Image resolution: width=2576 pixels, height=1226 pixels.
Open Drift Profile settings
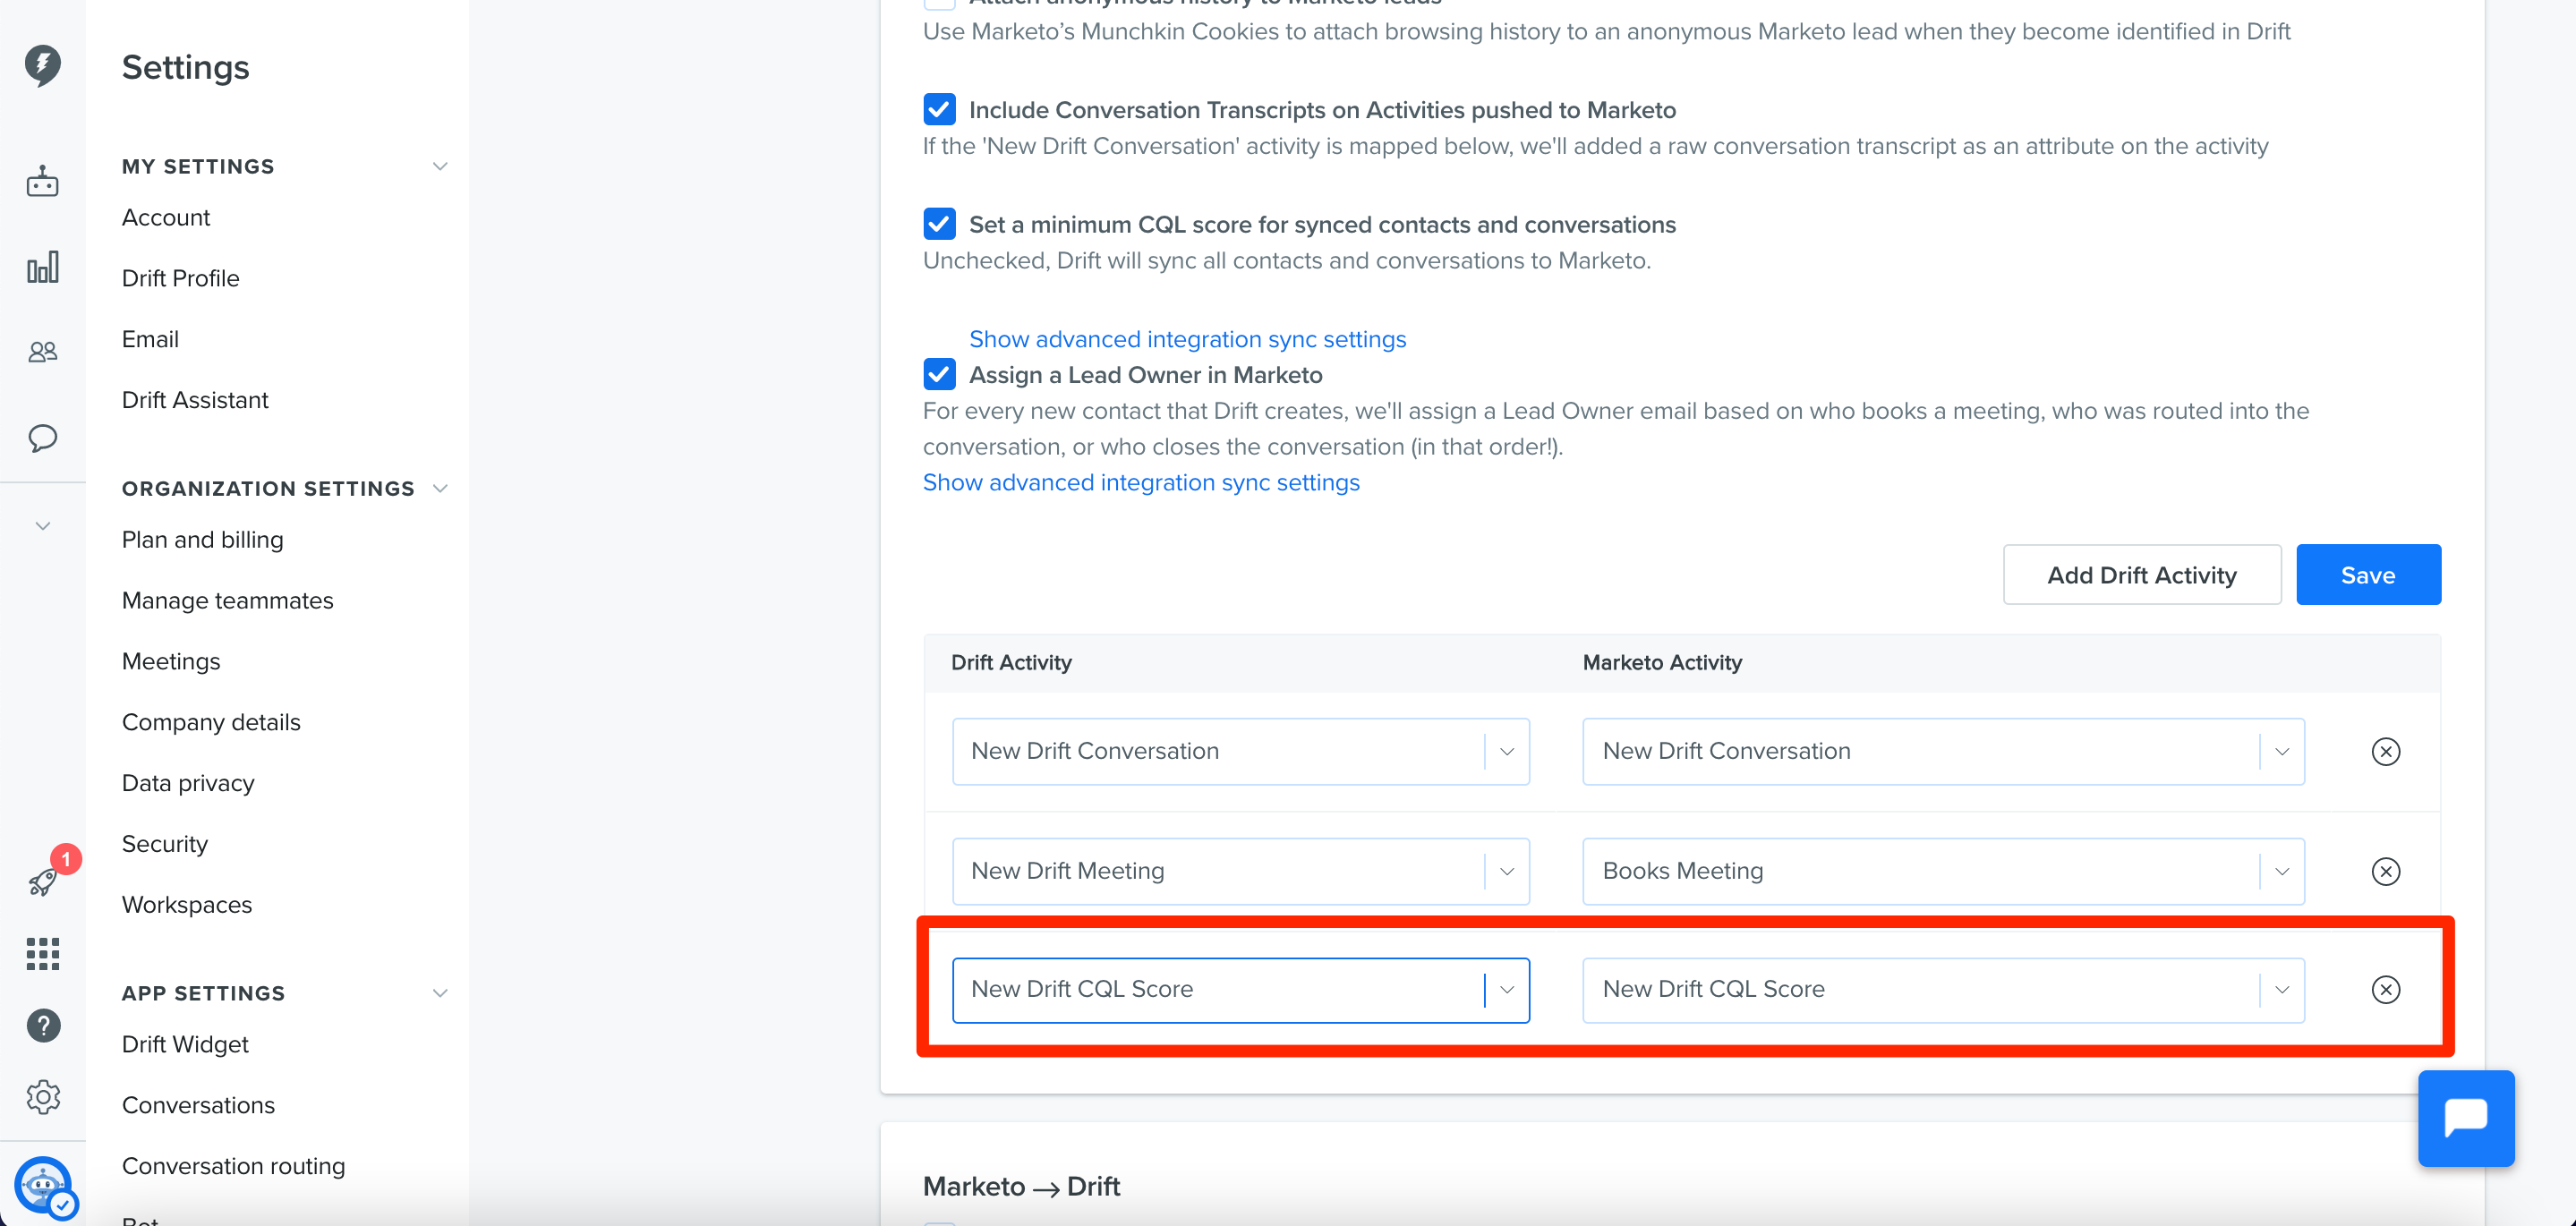click(x=181, y=278)
